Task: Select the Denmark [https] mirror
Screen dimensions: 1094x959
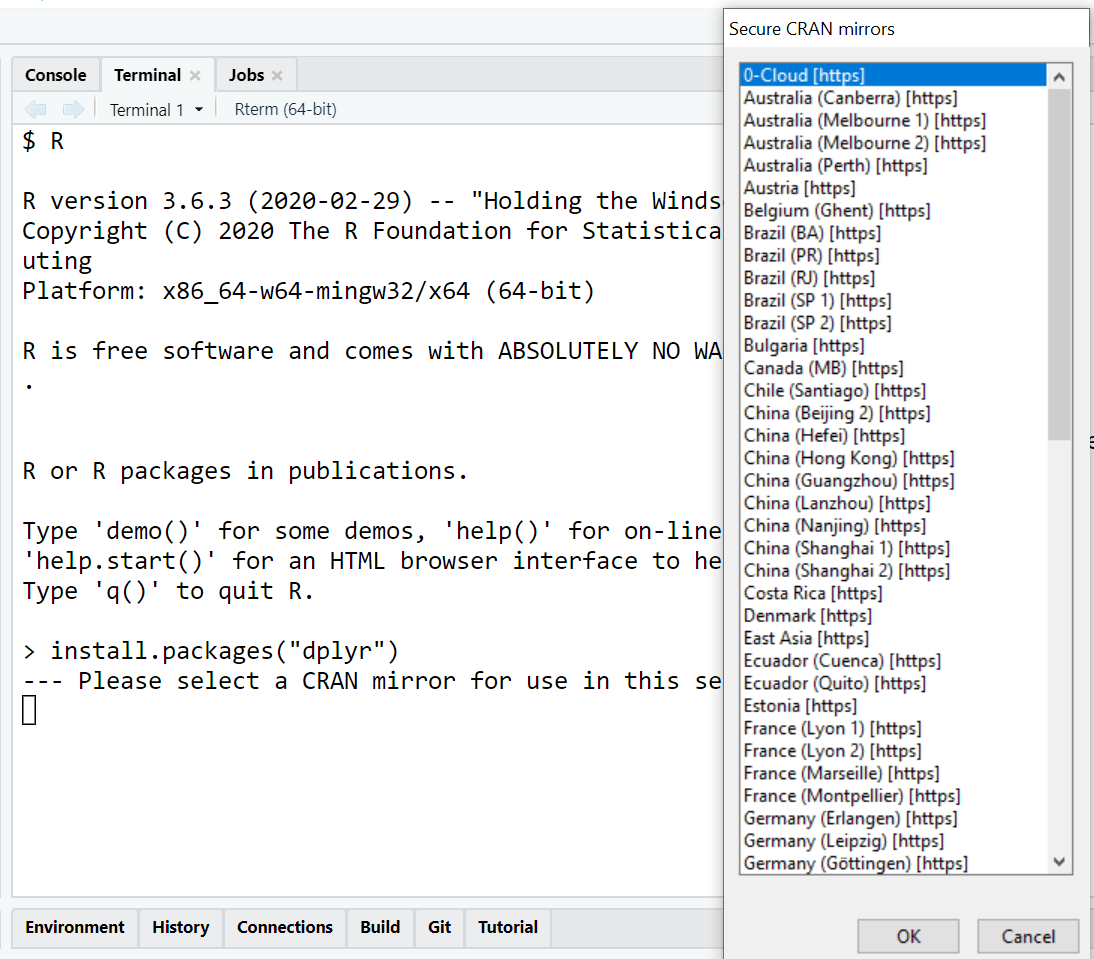Action: tap(807, 615)
